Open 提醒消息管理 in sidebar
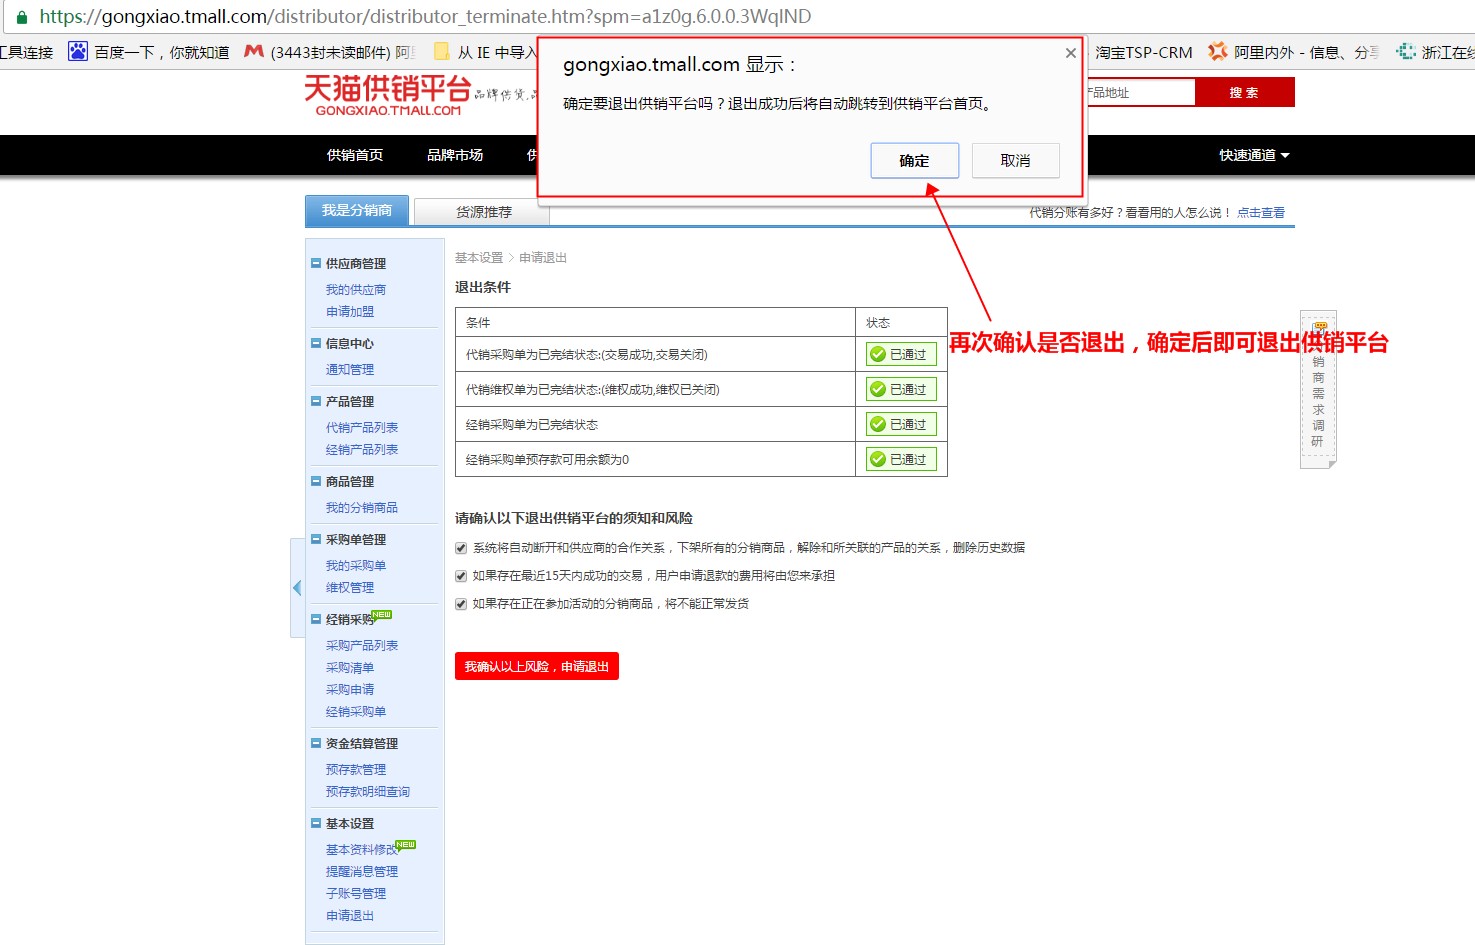Screen dimensions: 1475x945 [361, 871]
